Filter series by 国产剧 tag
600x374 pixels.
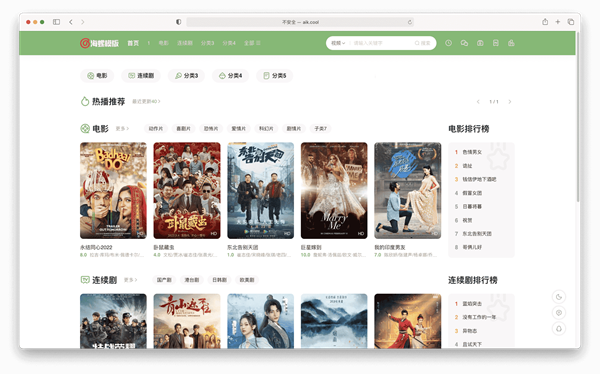click(x=164, y=280)
